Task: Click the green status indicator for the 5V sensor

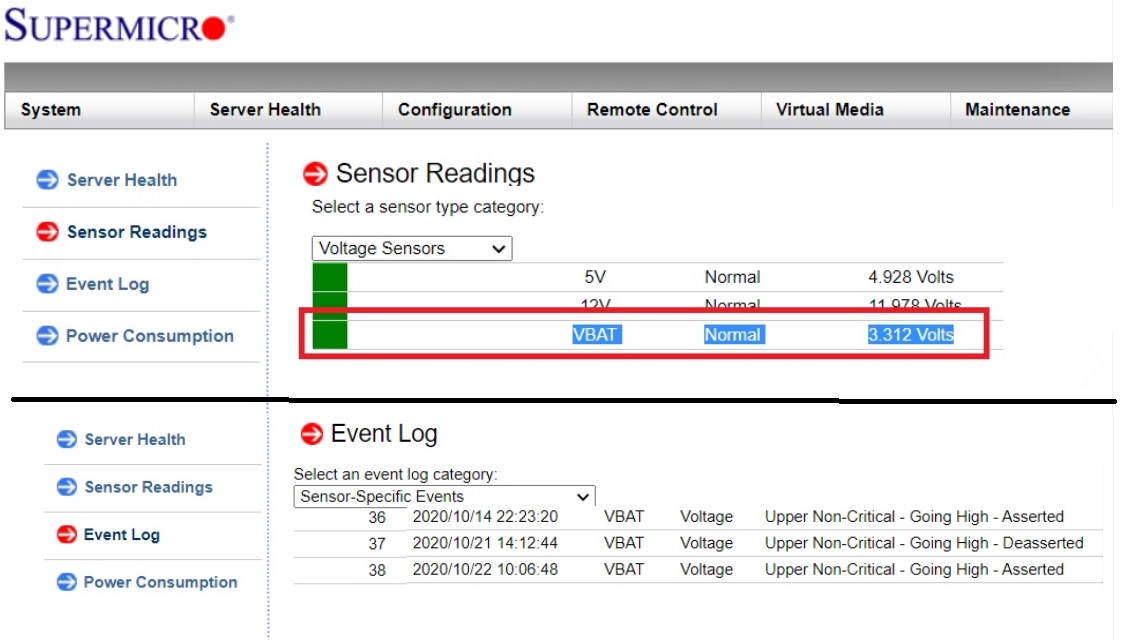Action: tap(329, 277)
